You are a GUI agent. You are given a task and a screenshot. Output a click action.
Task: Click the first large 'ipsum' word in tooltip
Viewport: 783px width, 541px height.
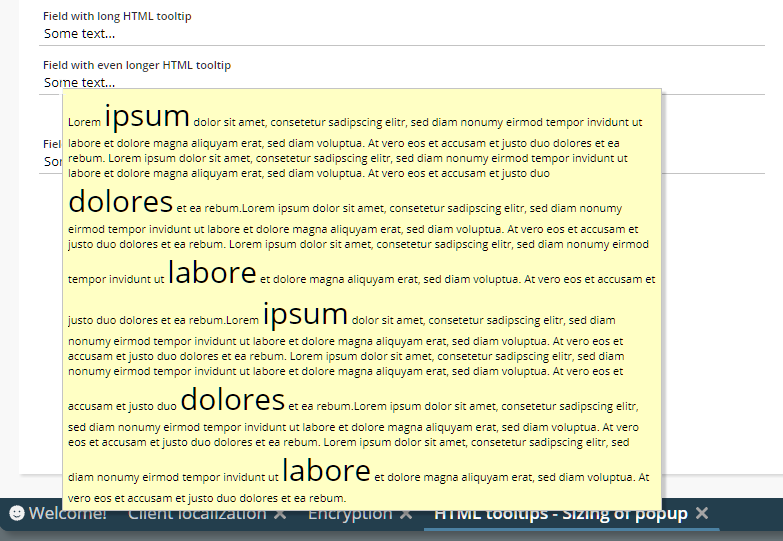point(147,116)
